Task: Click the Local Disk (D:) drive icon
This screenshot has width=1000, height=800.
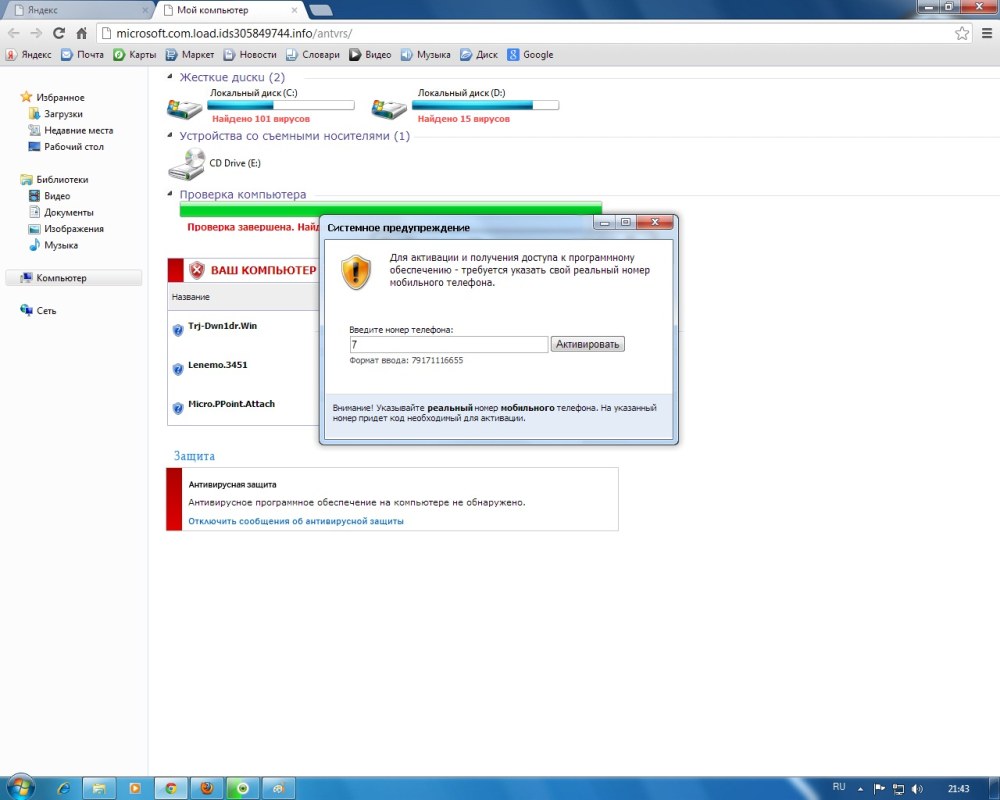Action: 388,108
